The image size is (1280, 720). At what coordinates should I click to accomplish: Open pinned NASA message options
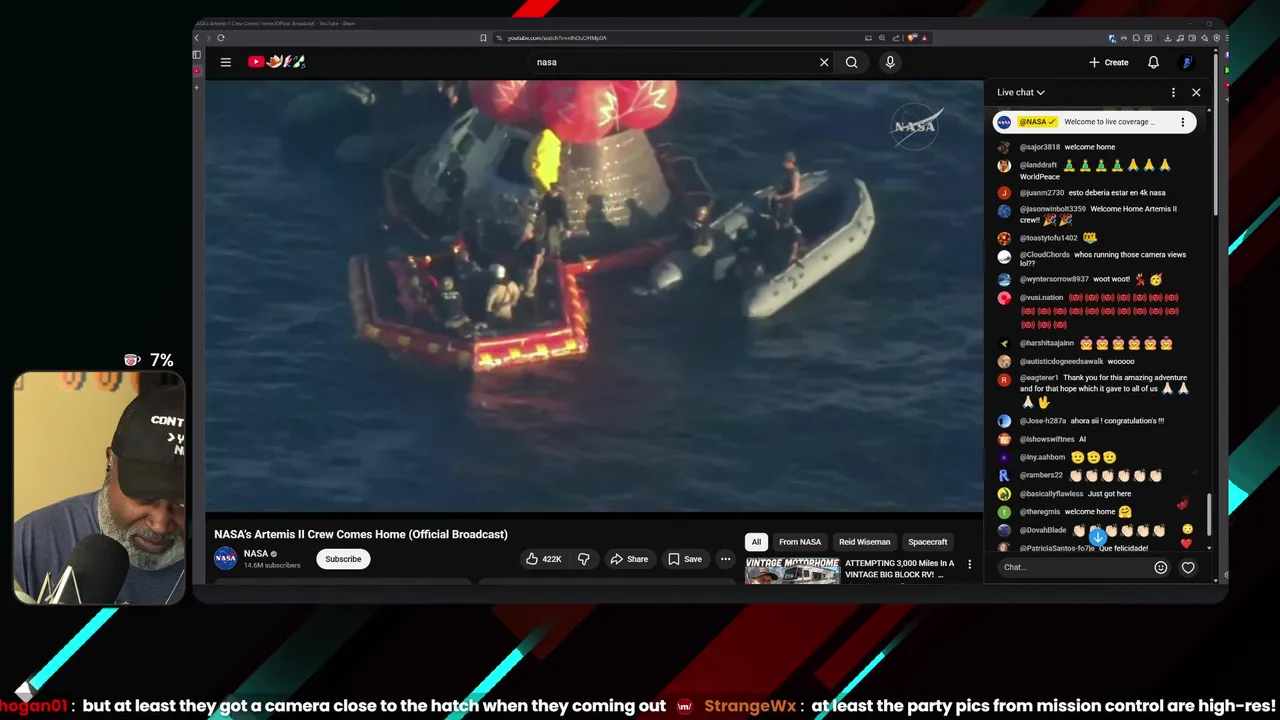[1182, 122]
